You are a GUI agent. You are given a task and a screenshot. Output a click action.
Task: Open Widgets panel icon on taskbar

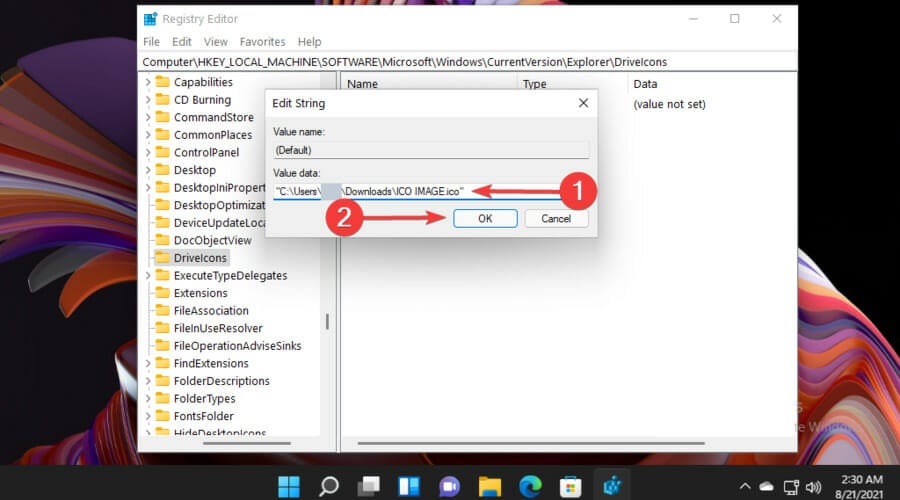coord(409,487)
